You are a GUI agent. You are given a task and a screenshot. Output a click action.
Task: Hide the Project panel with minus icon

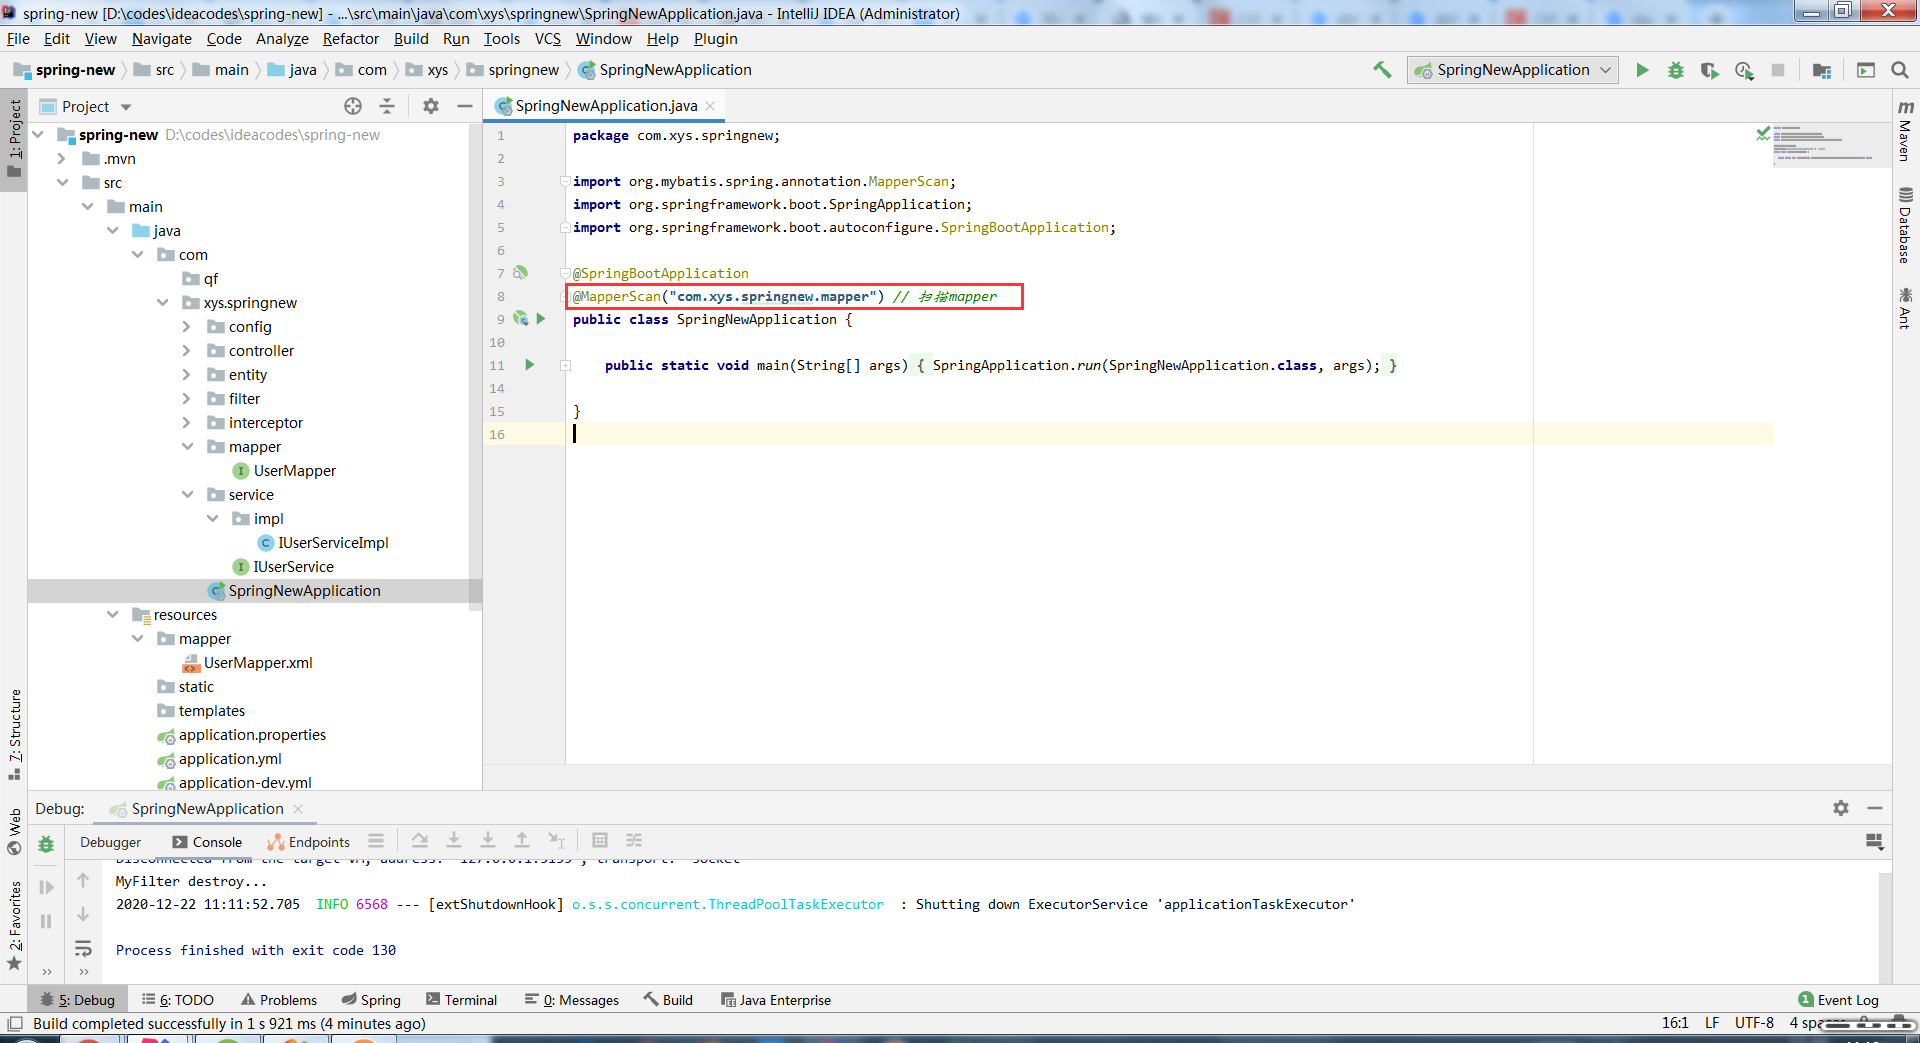(465, 106)
